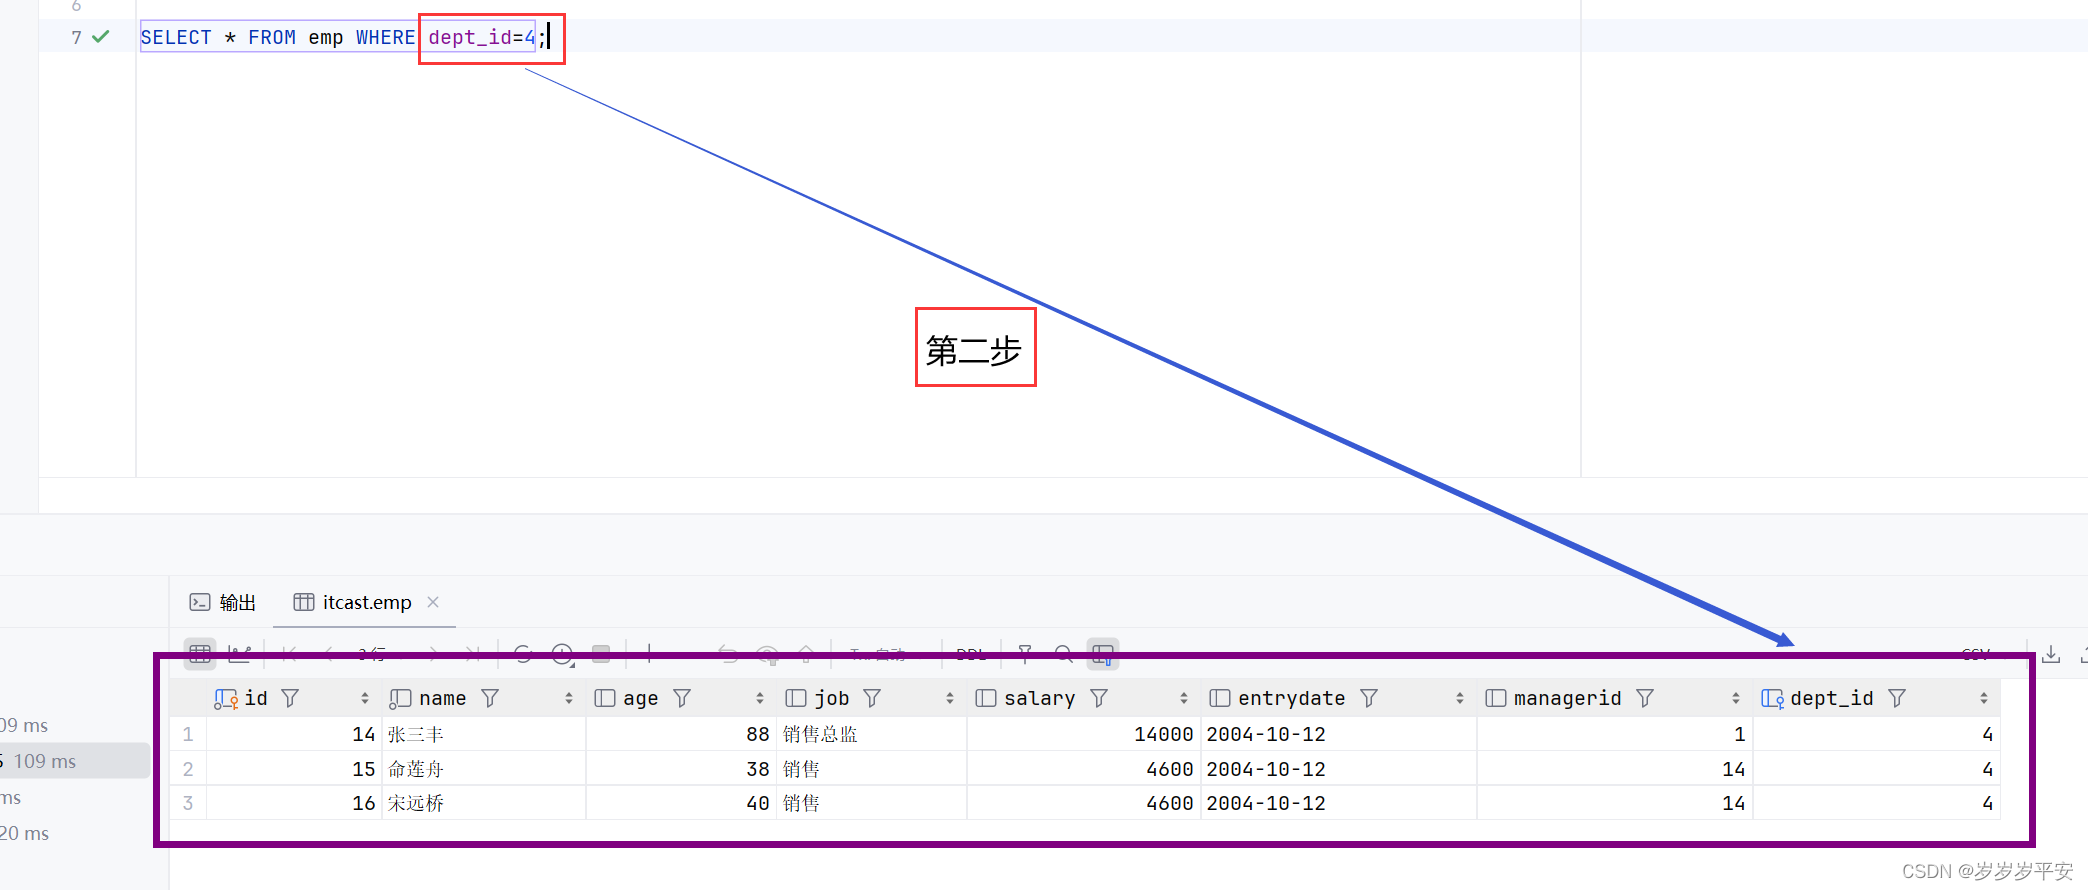
Task: Add a new row to table
Action: coord(649,654)
